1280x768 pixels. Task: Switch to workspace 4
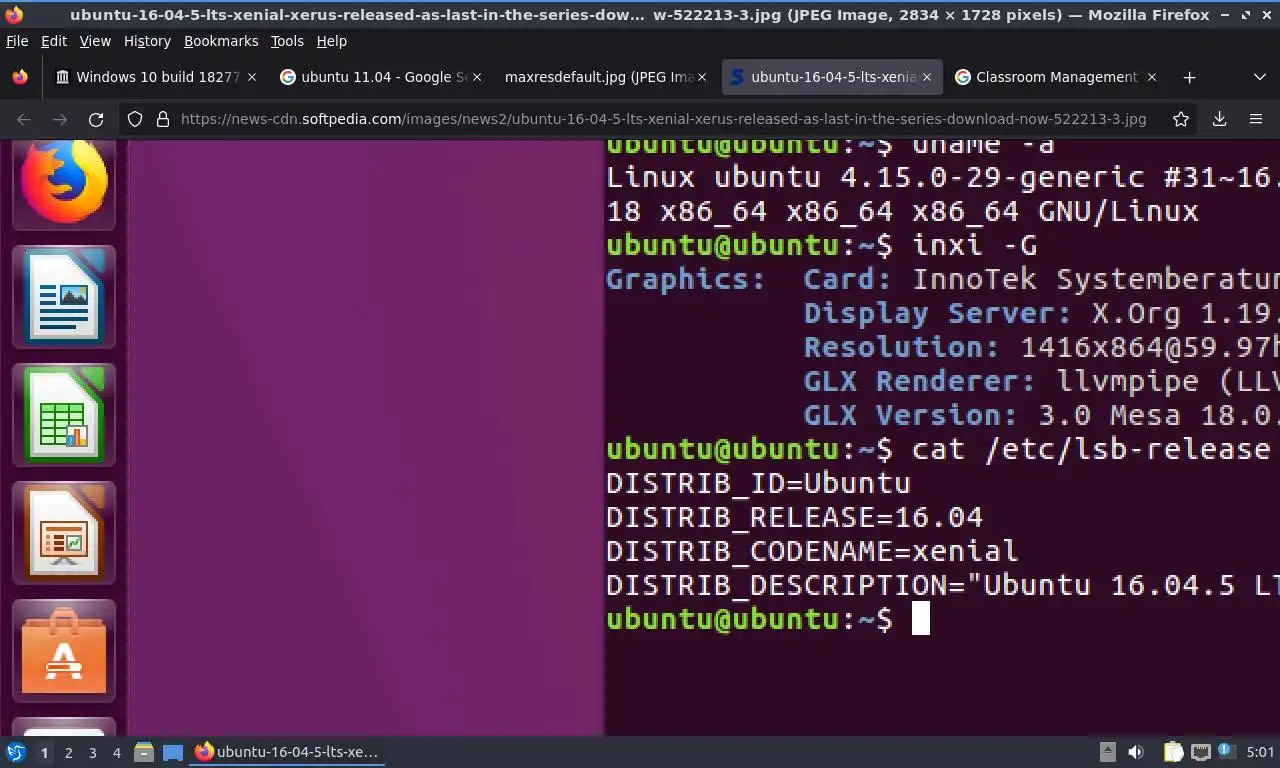click(x=116, y=752)
